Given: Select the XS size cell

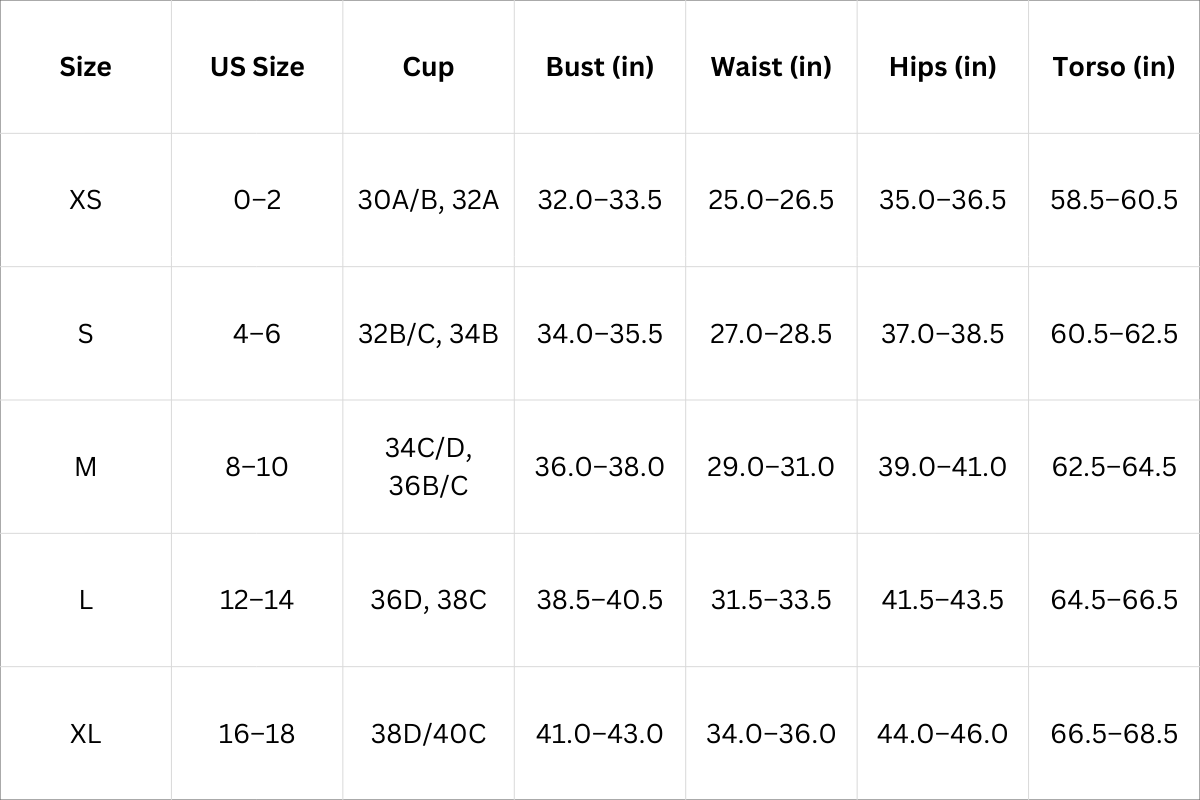Looking at the screenshot, I should pyautogui.click(x=85, y=200).
